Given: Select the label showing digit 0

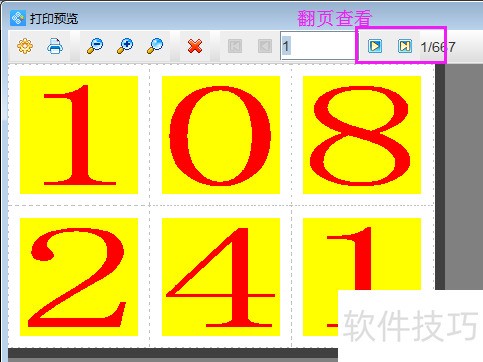Looking at the screenshot, I should click(221, 135).
